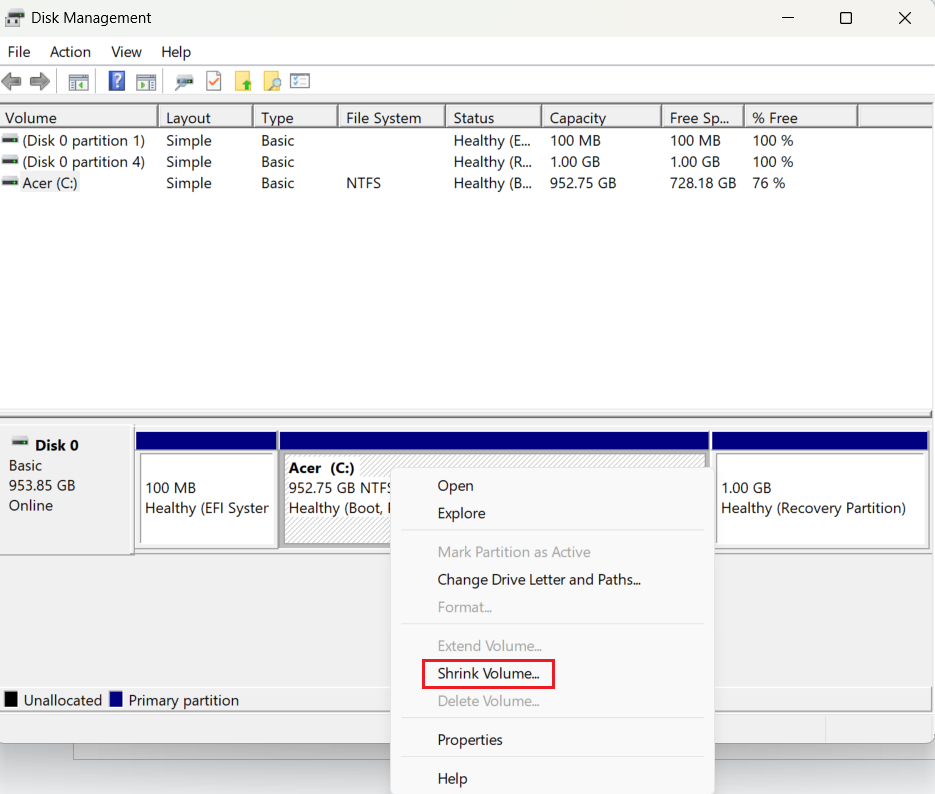Viewport: 935px width, 794px height.
Task: Click the blue Help icon in the toolbar
Action: pos(117,81)
